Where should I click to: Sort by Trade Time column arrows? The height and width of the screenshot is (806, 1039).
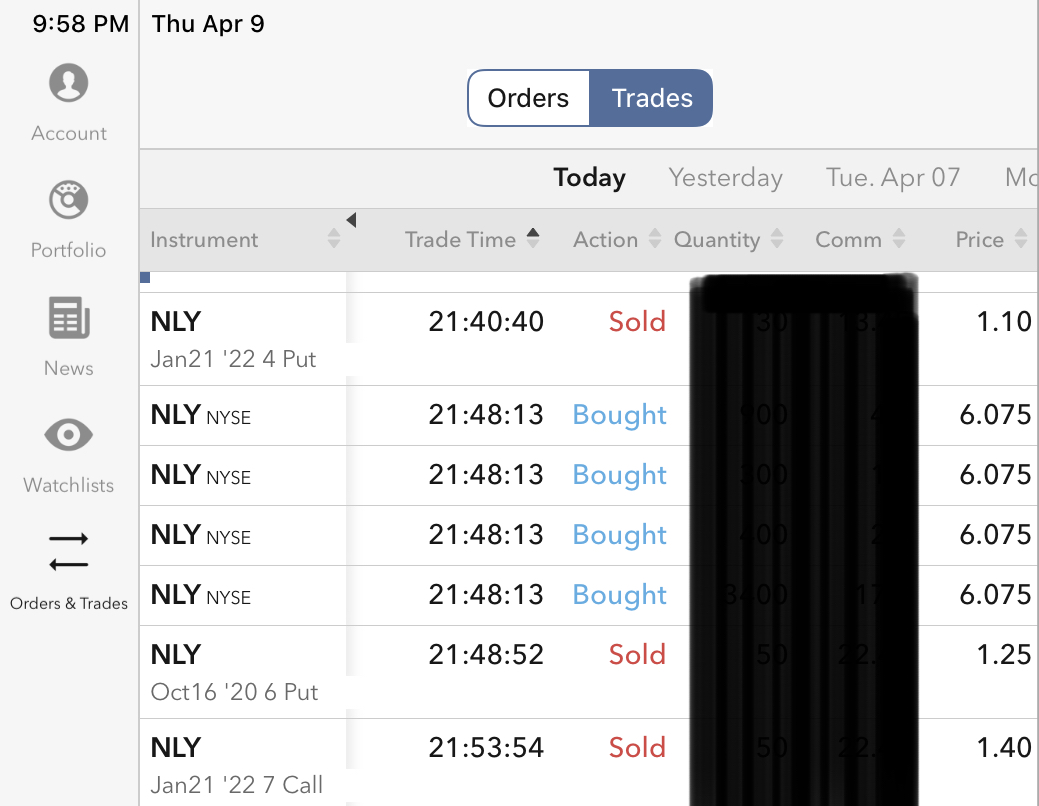tap(533, 238)
